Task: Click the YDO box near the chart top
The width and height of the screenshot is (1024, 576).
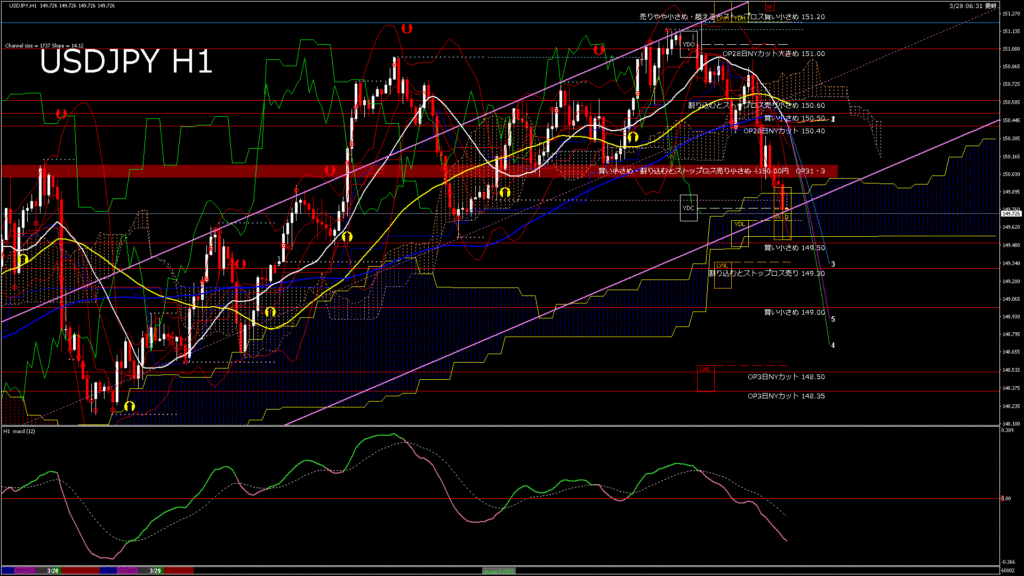Action: click(x=688, y=44)
